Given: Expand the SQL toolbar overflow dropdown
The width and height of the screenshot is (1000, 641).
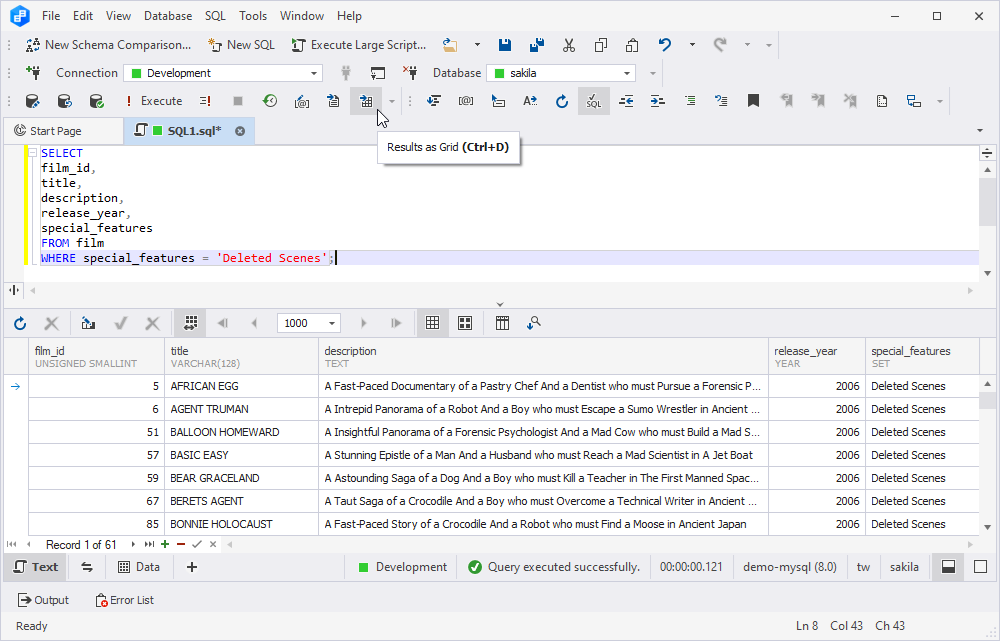Looking at the screenshot, I should coord(939,101).
